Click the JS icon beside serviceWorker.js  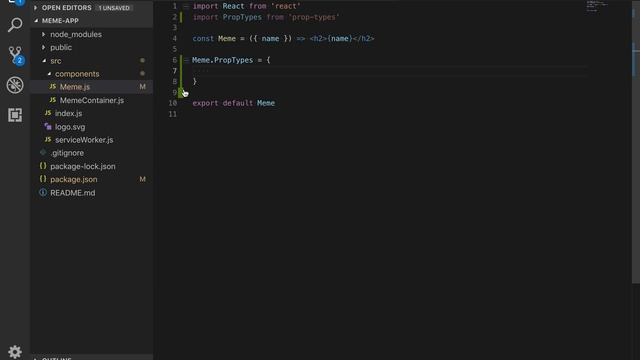(48, 139)
